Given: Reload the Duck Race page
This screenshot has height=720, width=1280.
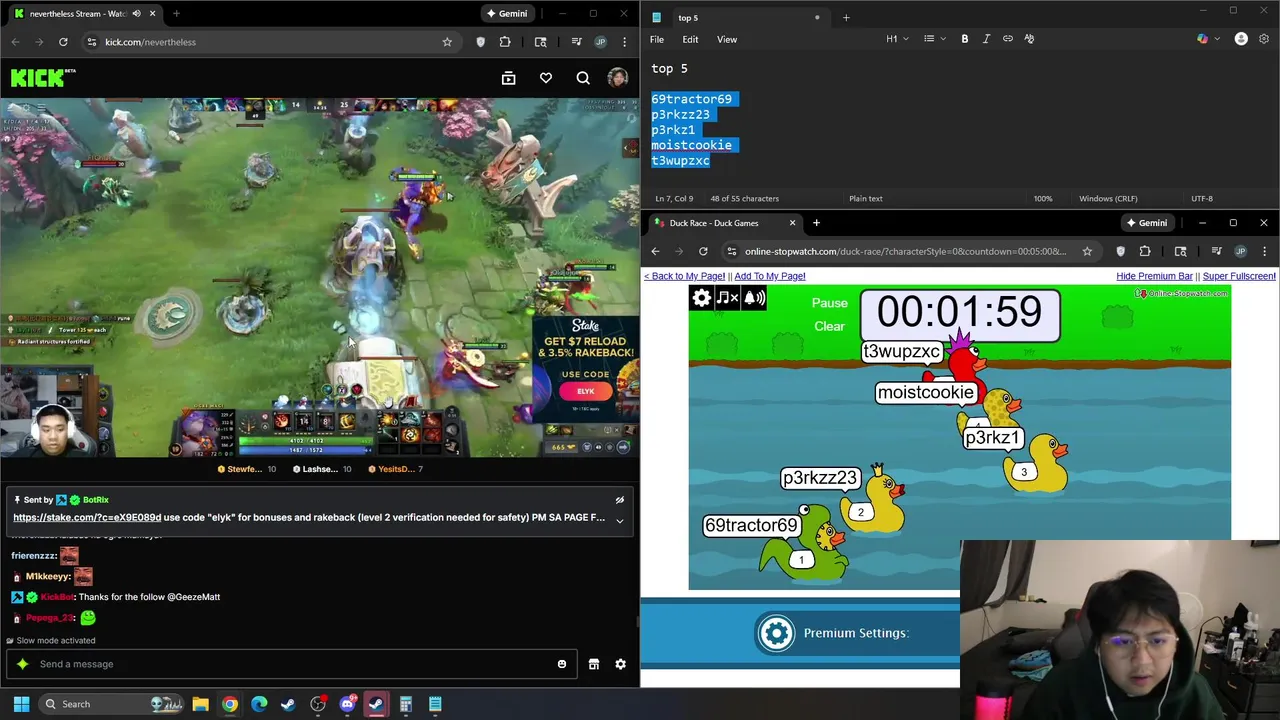Looking at the screenshot, I should 703,252.
